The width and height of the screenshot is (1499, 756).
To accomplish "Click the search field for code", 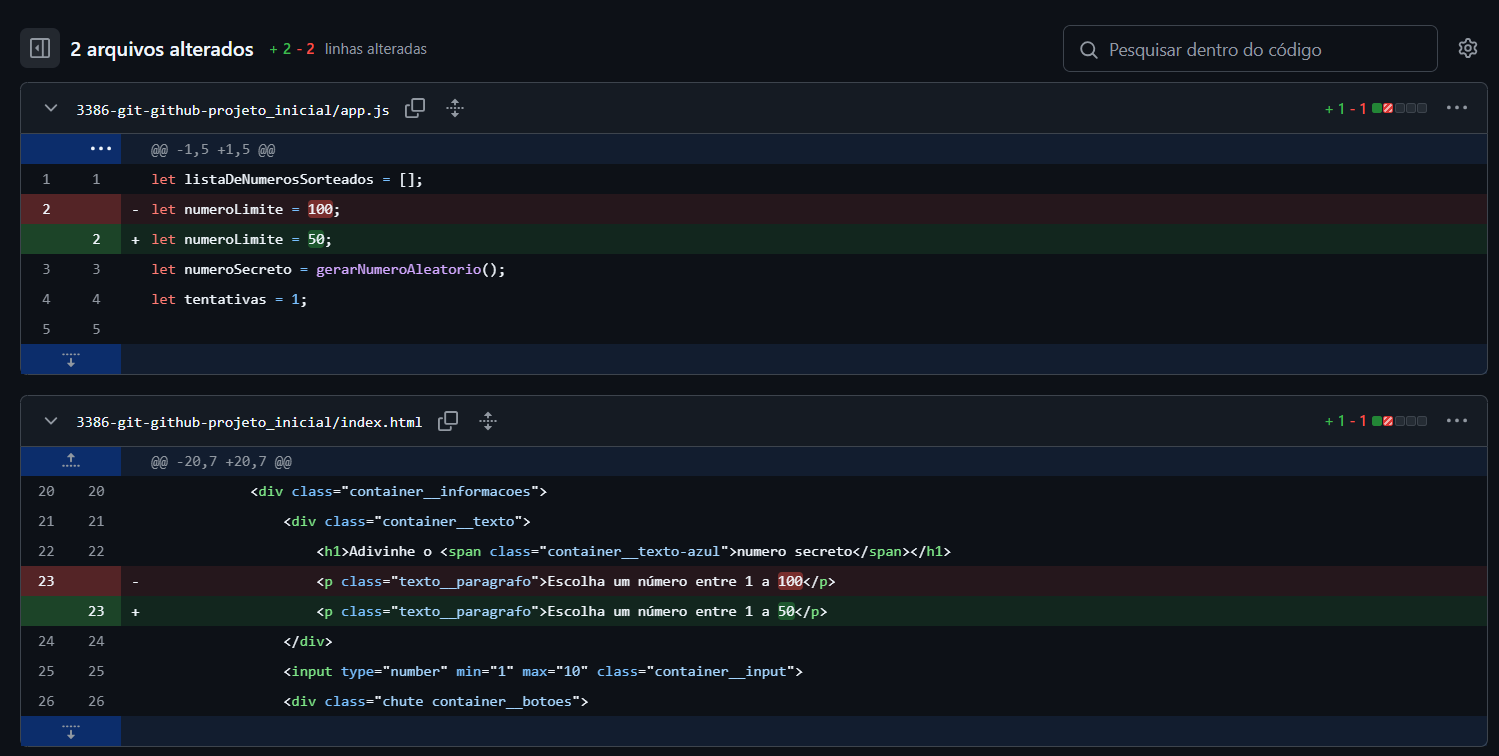I will (x=1250, y=49).
